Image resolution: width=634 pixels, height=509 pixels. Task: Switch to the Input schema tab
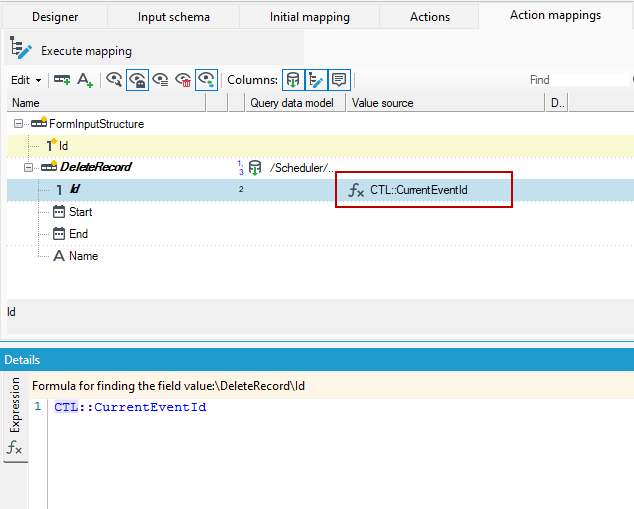pyautogui.click(x=173, y=17)
